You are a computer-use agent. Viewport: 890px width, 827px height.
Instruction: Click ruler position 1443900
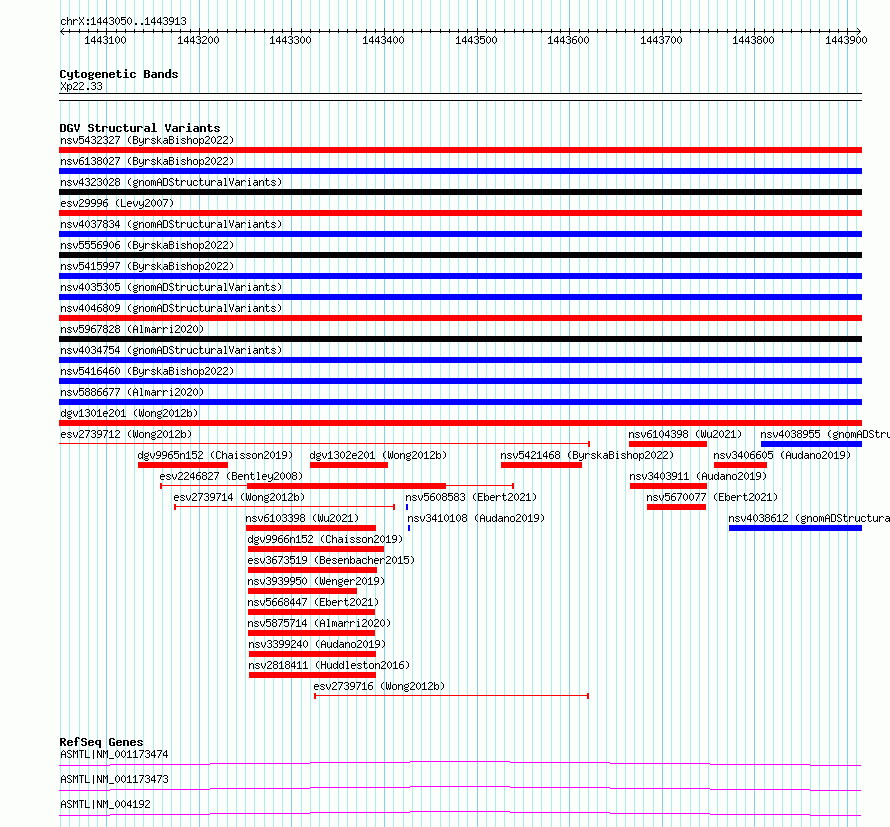click(846, 40)
